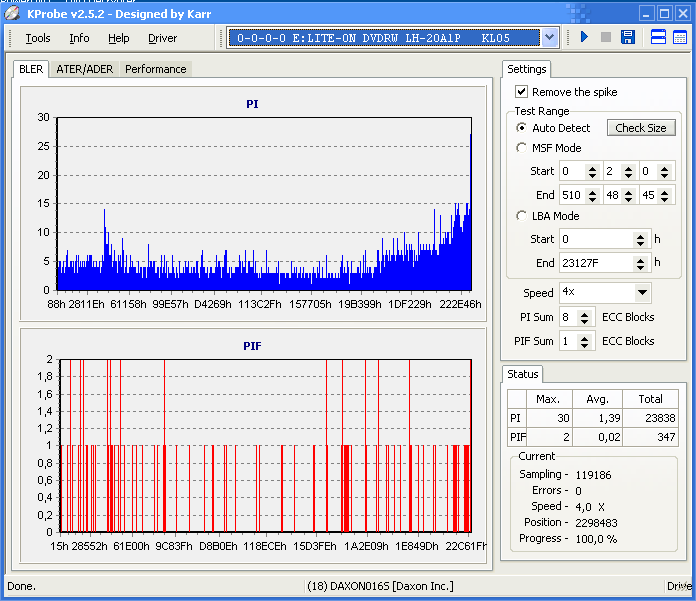Open the LITE-ON drive selection dropdown
The image size is (696, 601).
pyautogui.click(x=549, y=38)
